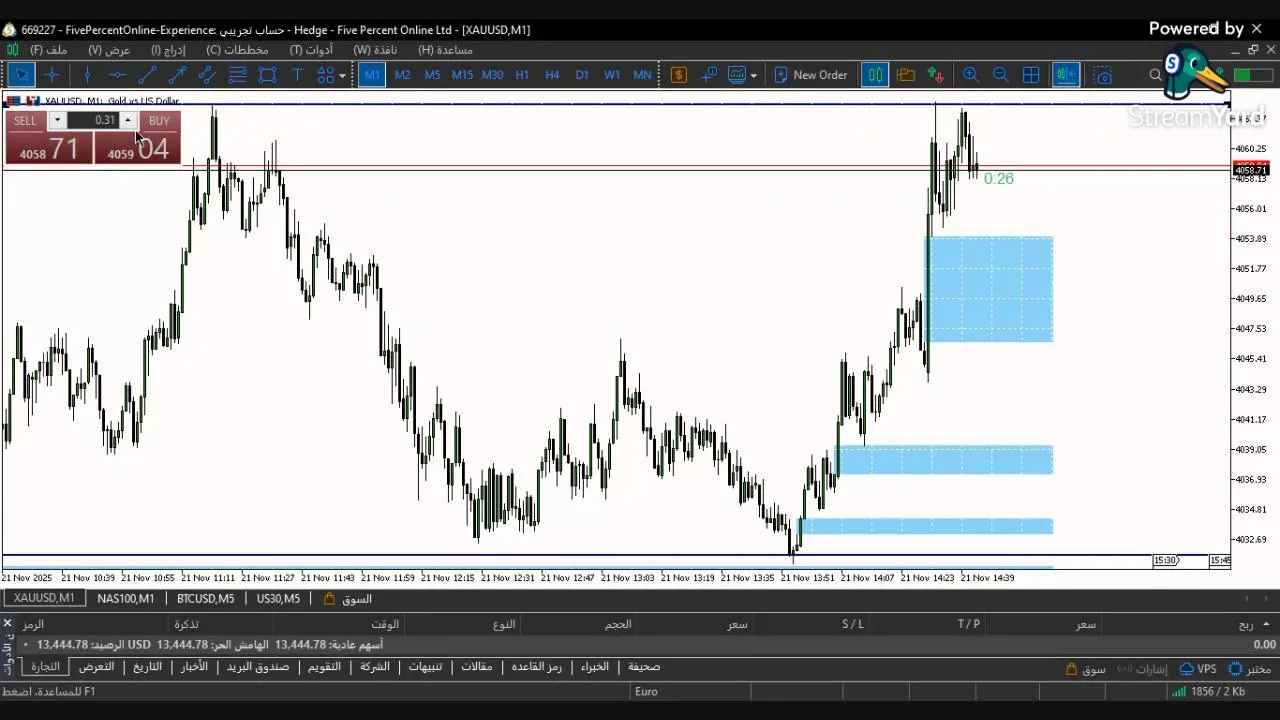The height and width of the screenshot is (720, 1280).
Task: Draw a vertical line on the chart
Action: pyautogui.click(x=87, y=75)
